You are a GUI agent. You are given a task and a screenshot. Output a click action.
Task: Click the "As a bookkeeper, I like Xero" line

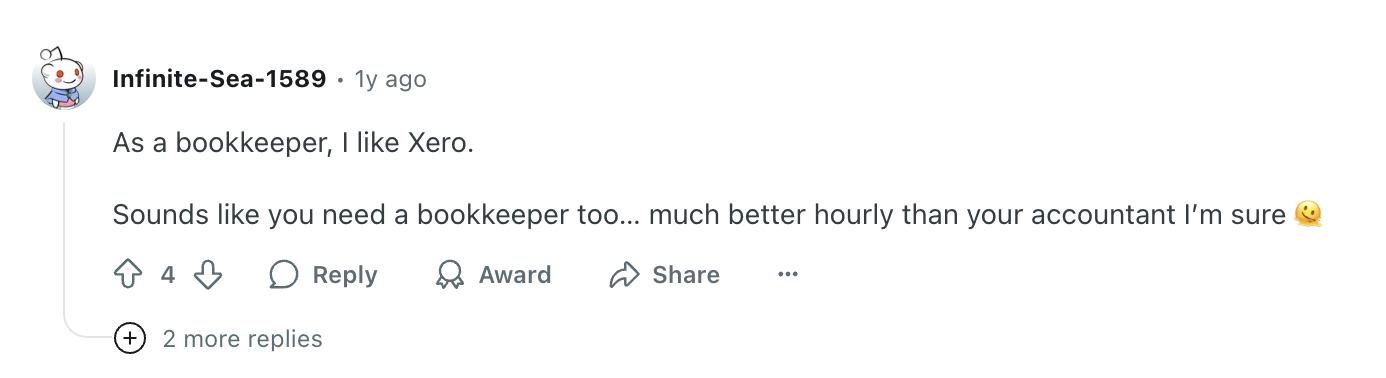pos(292,144)
